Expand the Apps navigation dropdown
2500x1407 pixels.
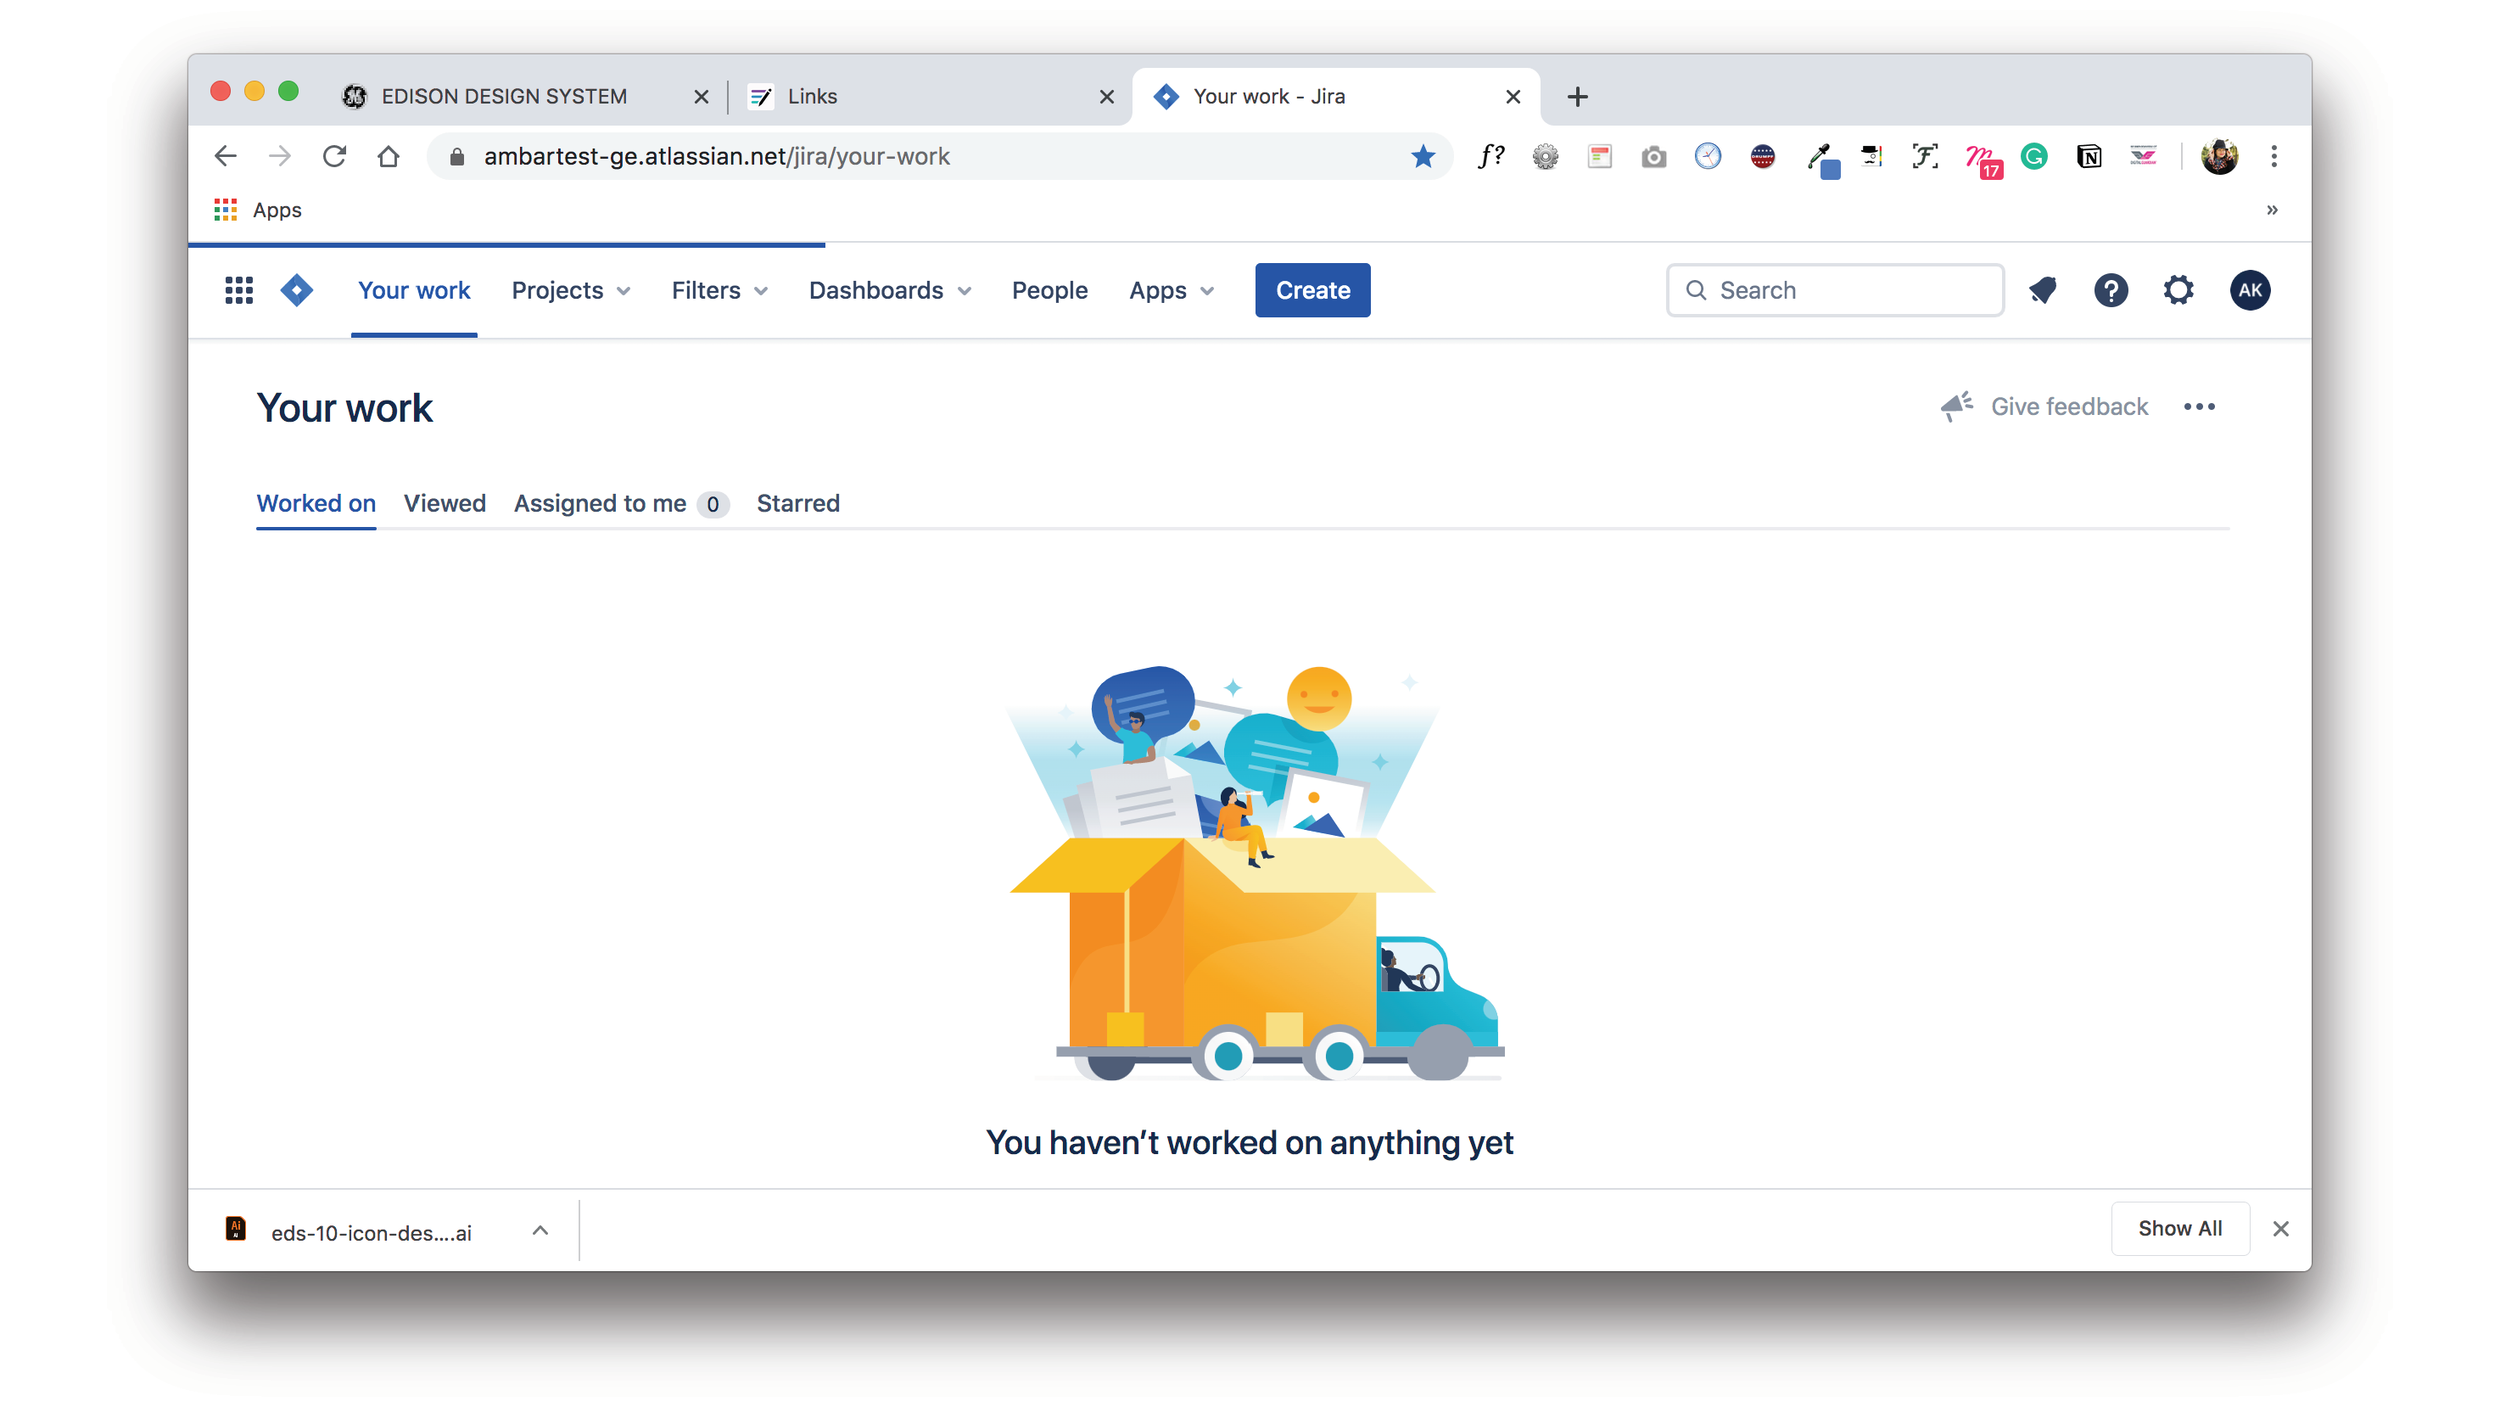[1171, 290]
